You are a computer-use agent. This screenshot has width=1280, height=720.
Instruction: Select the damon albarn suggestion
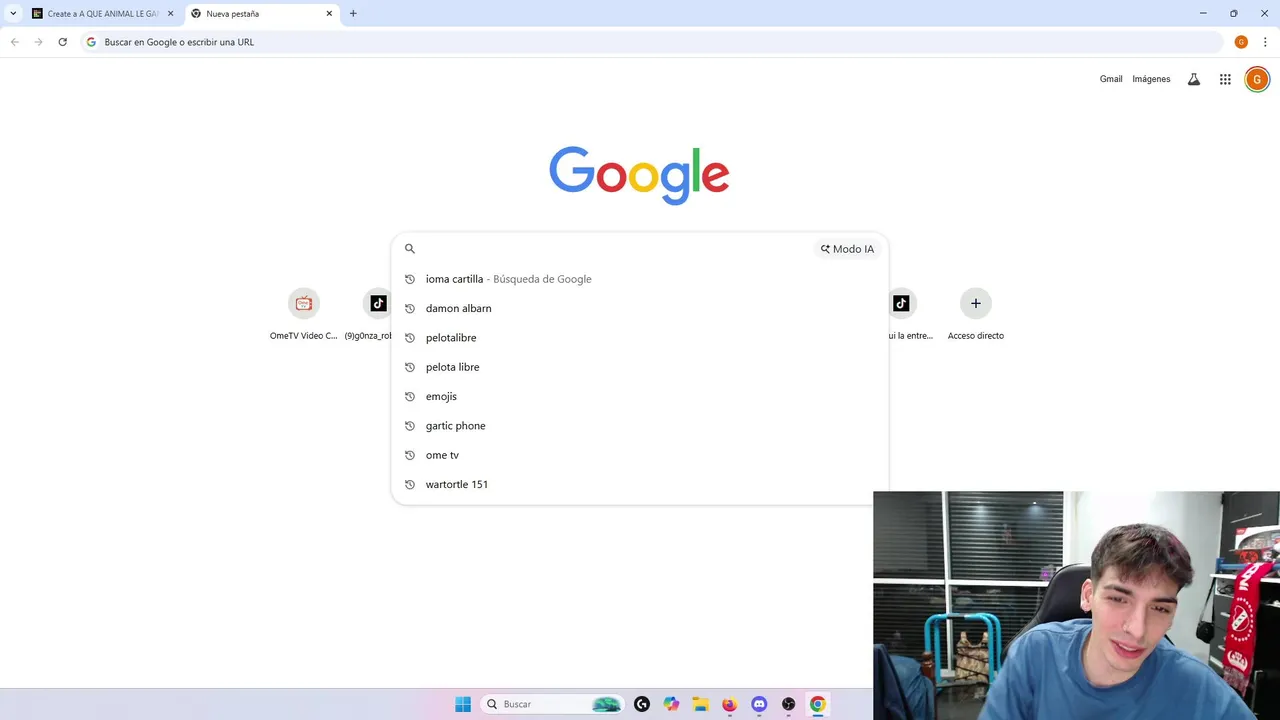pyautogui.click(x=640, y=308)
